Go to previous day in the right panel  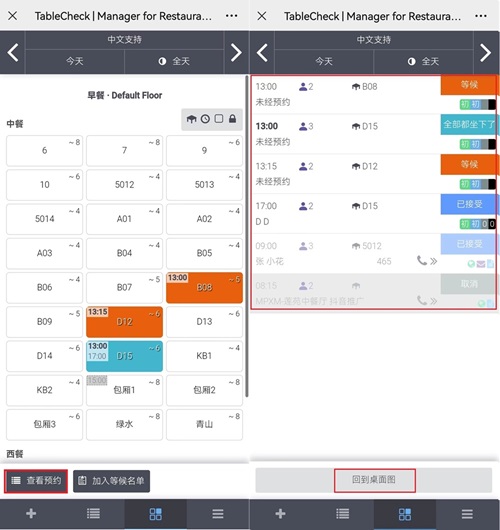(262, 53)
